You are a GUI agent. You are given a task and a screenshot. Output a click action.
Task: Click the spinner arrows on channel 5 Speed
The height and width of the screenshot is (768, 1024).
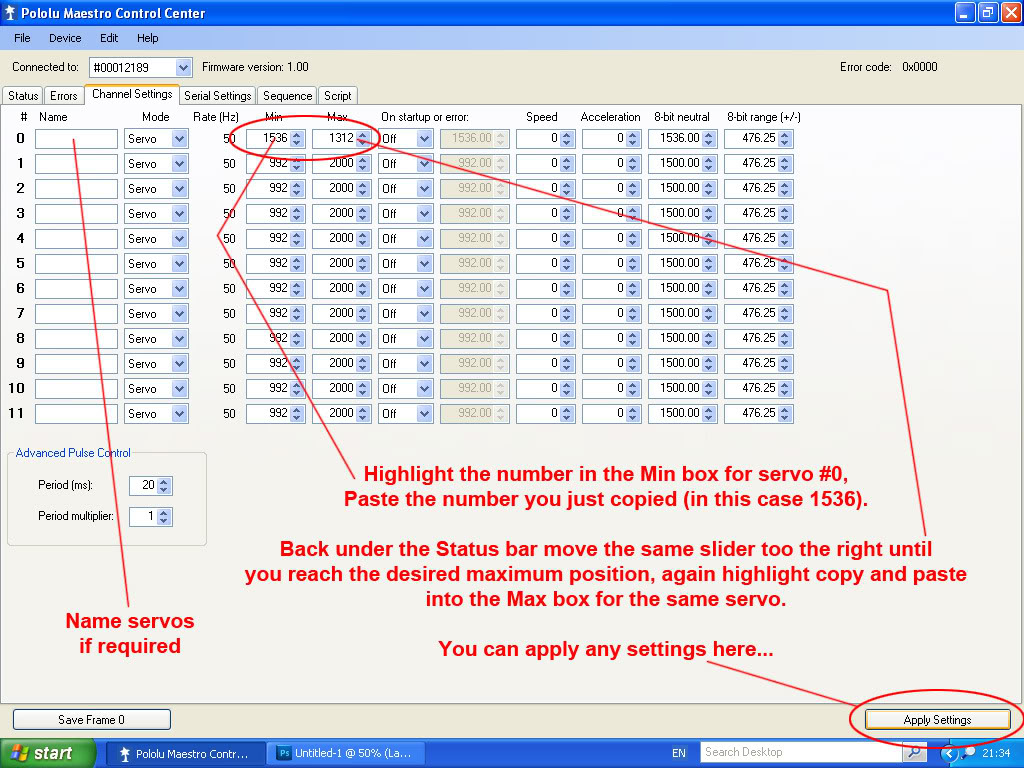click(x=567, y=264)
